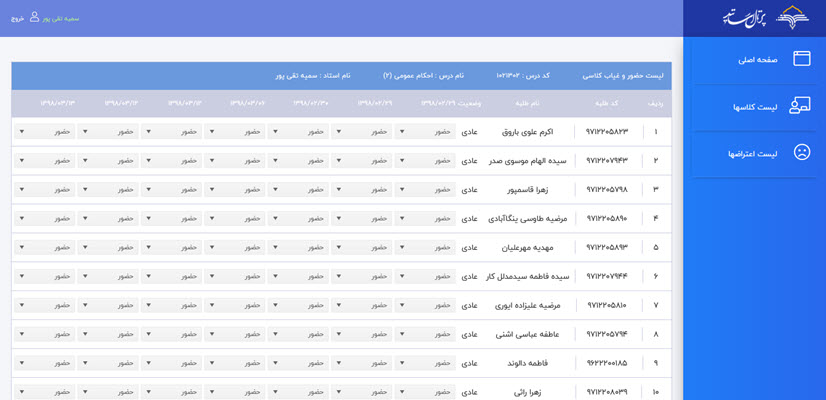Click the 'کد طلبه' column header
The height and width of the screenshot is (400, 826).
[x=607, y=103]
